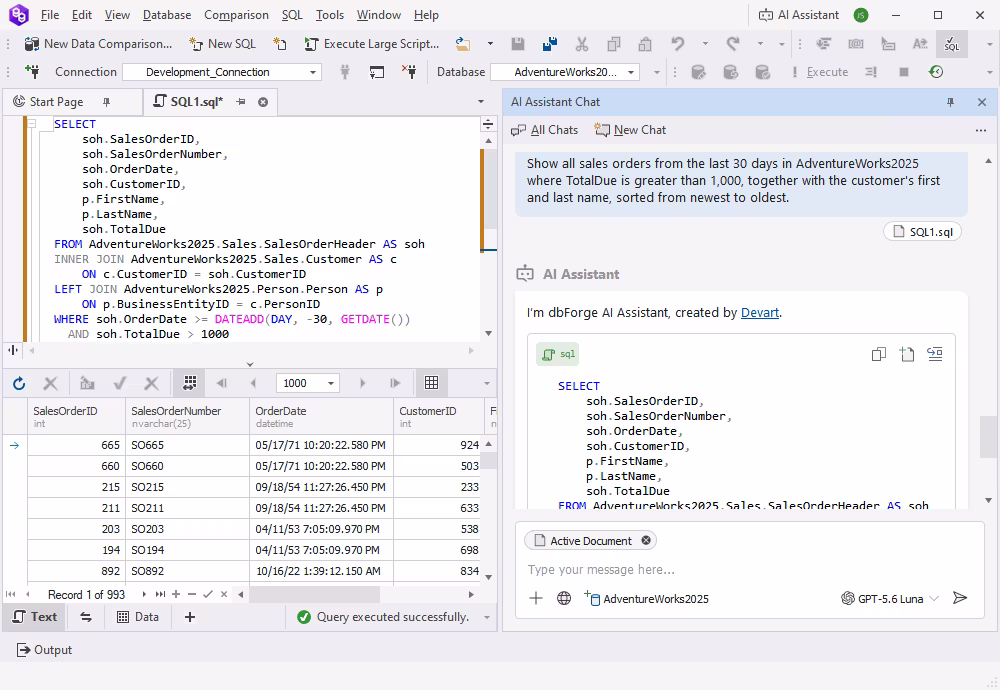The image size is (1000, 690).
Task: Click the New Data Comparison toolbar button
Action: (98, 44)
